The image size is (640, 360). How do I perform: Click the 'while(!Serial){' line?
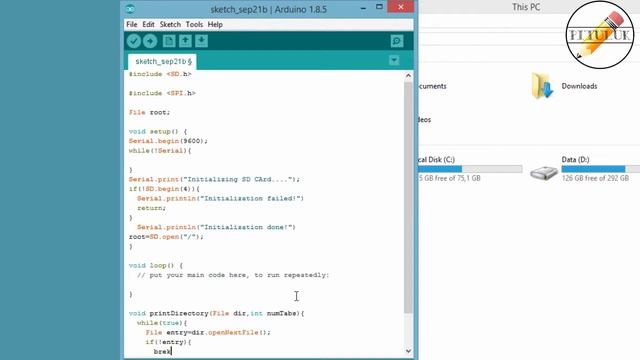(160, 151)
